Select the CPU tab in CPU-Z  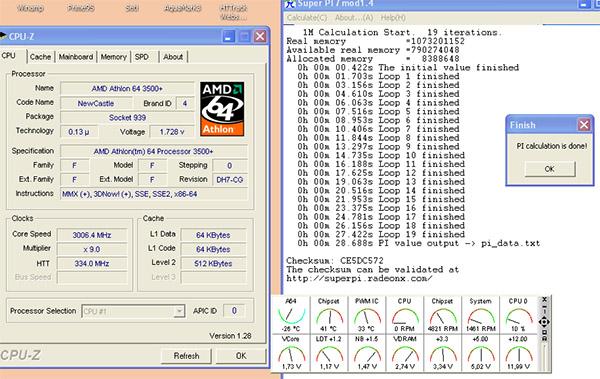[x=9, y=56]
